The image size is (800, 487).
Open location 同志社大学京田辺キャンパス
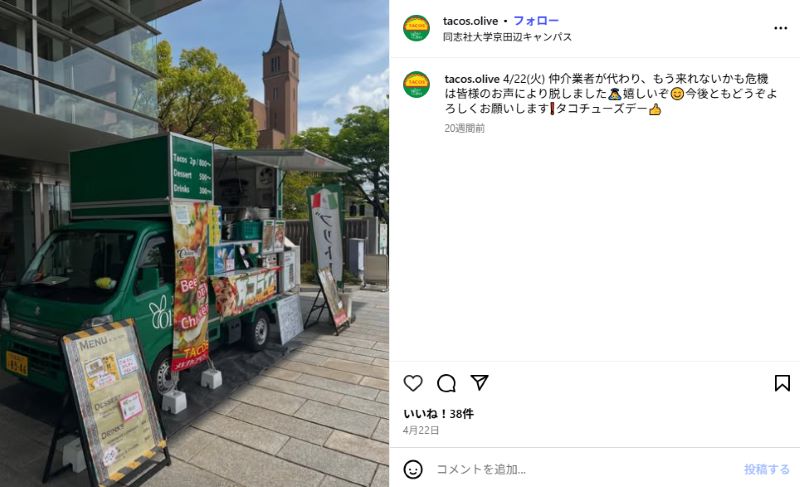pos(507,37)
